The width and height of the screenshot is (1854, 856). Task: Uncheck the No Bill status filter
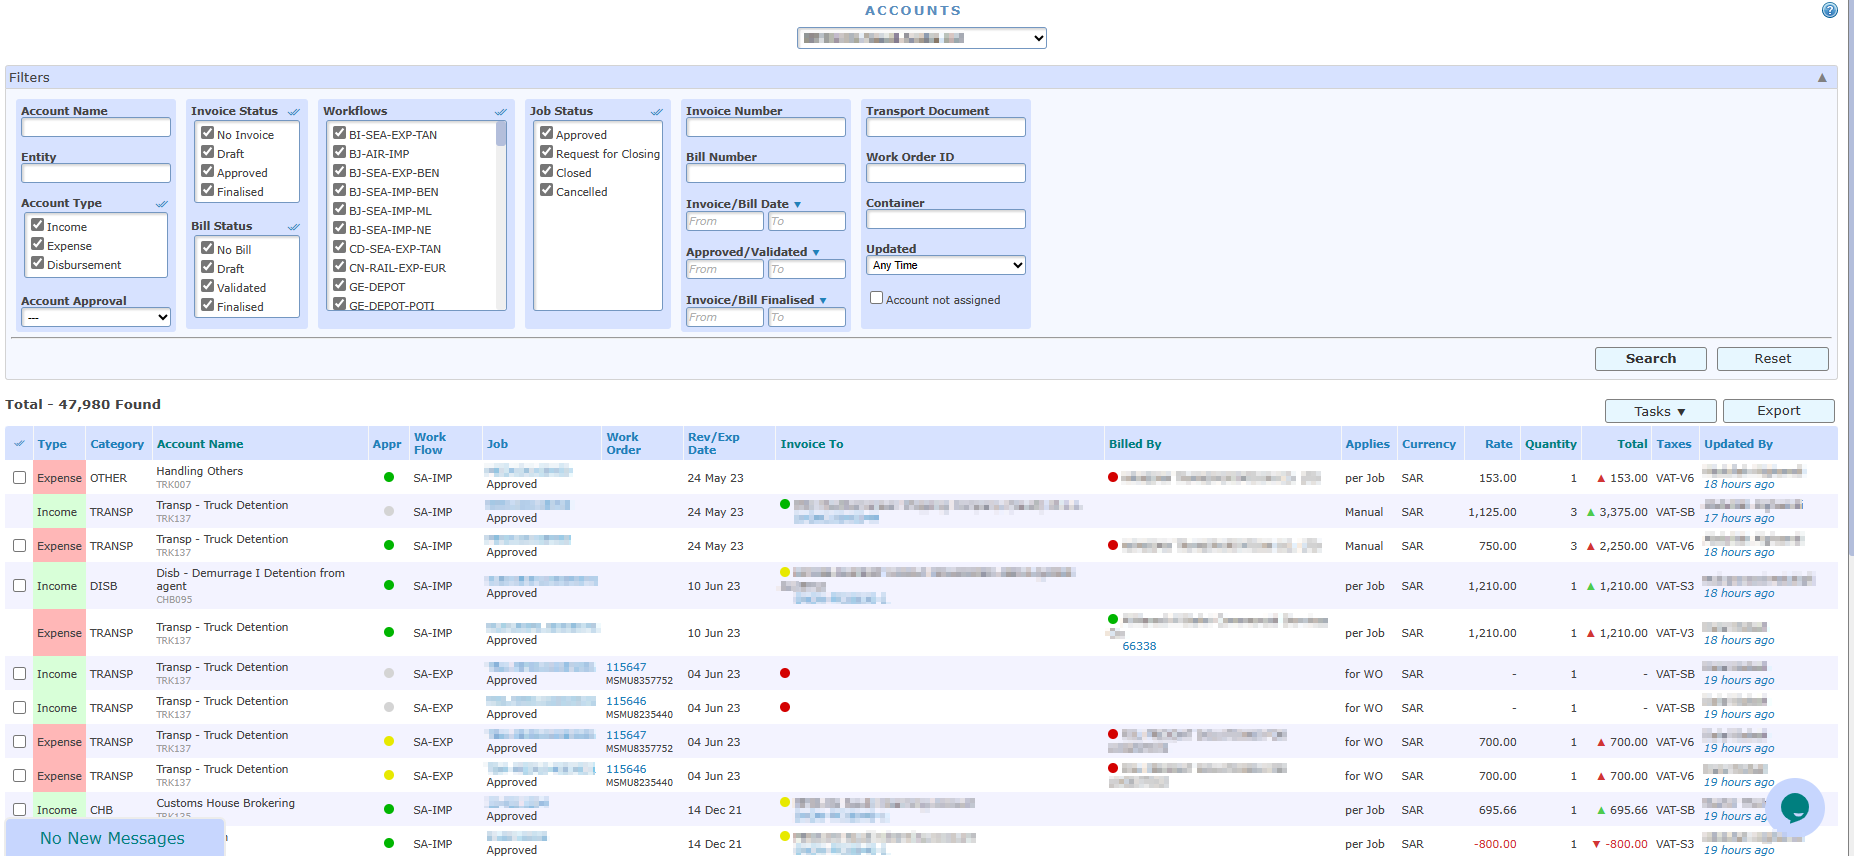tap(208, 248)
